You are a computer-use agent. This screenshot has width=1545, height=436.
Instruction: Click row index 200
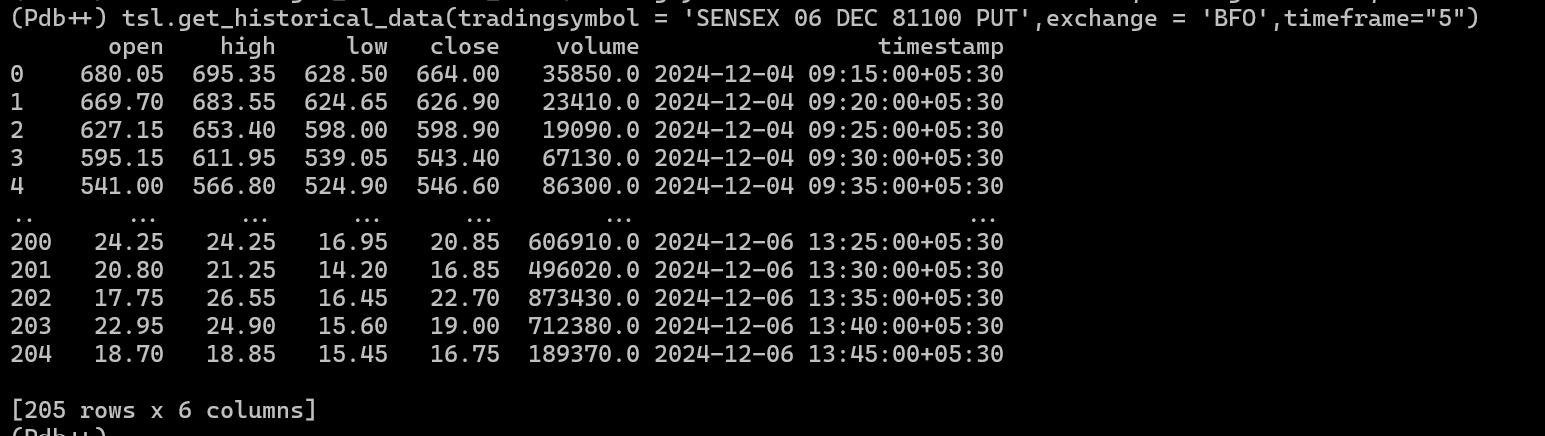coord(31,242)
